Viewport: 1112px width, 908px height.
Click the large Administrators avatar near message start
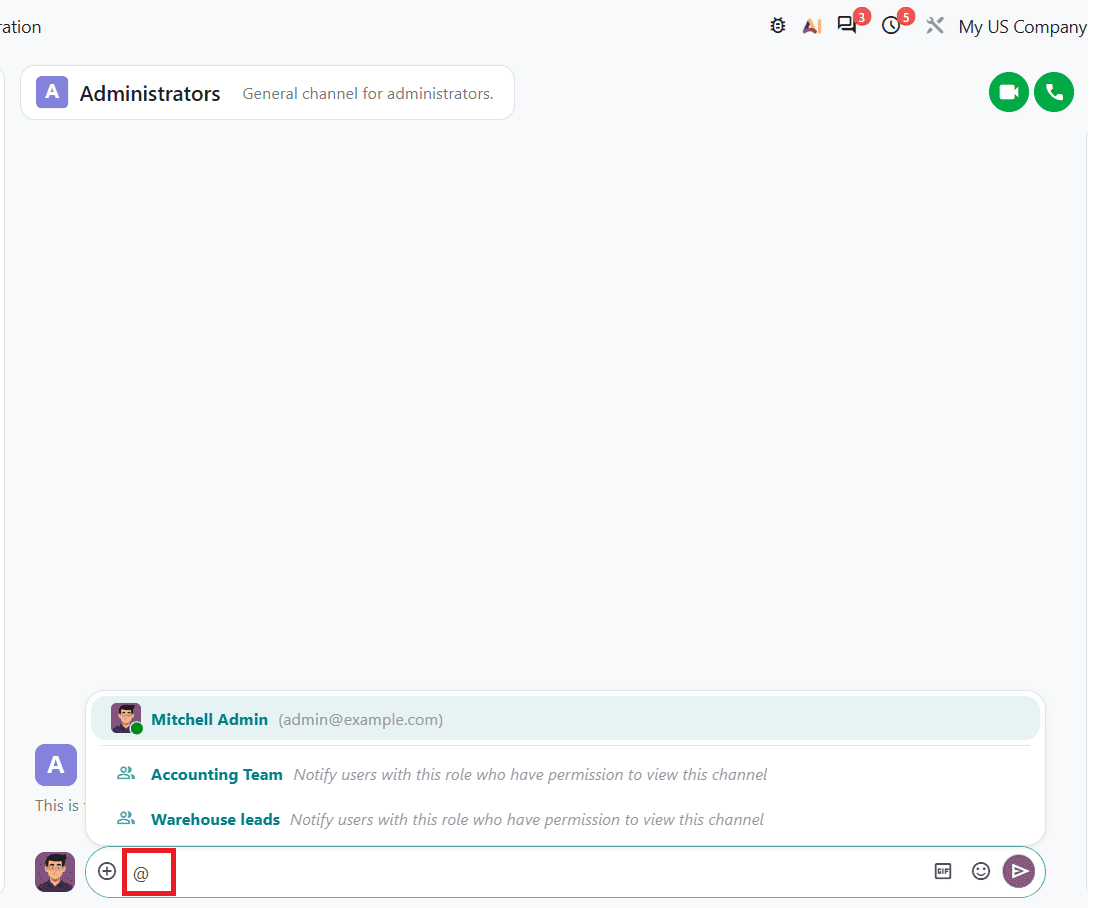click(x=56, y=765)
